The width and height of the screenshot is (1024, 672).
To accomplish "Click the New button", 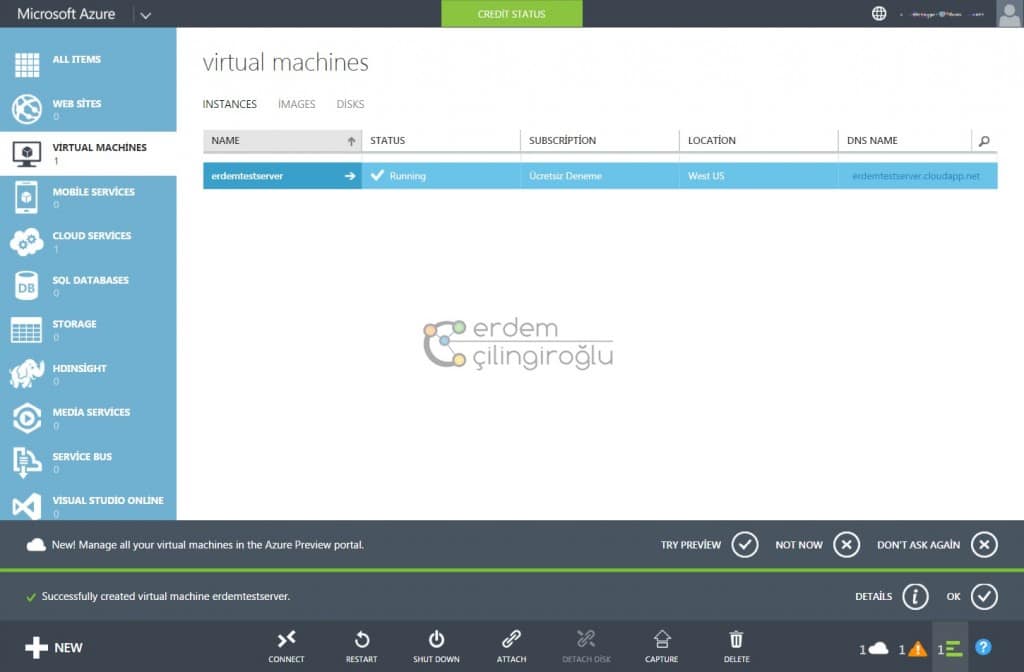I will [54, 647].
